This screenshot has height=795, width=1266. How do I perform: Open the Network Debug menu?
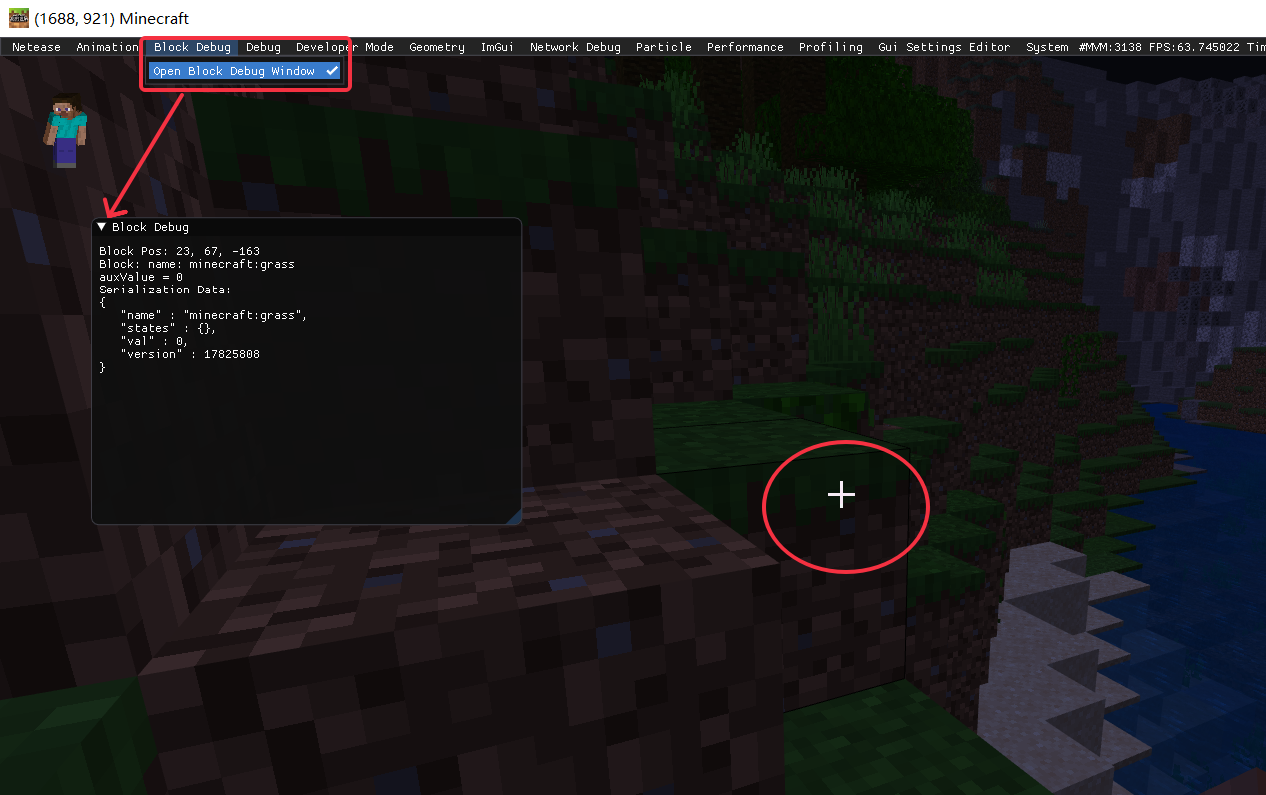point(575,47)
